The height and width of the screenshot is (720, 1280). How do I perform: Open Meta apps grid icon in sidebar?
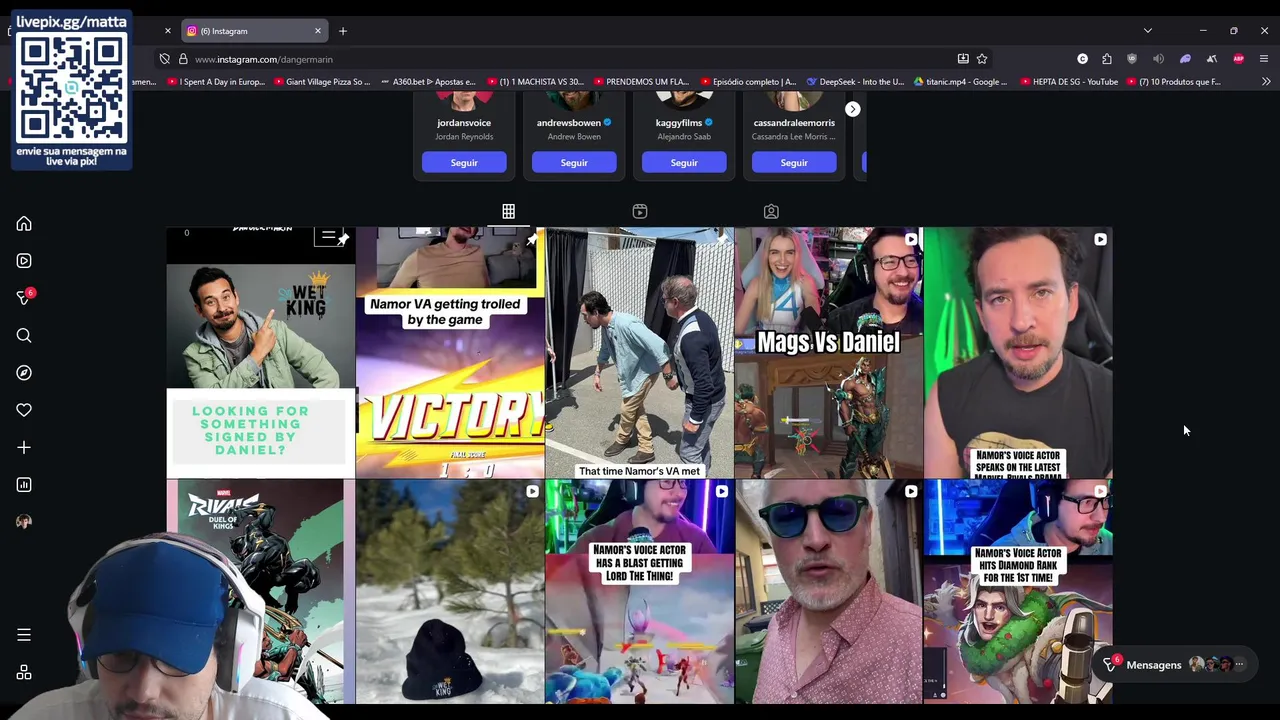[x=24, y=673]
